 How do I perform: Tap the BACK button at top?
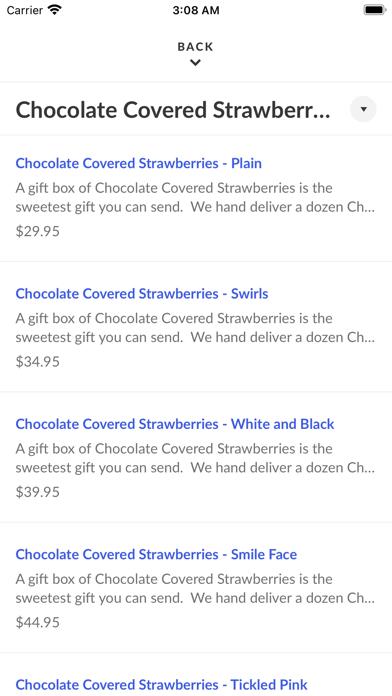point(195,47)
